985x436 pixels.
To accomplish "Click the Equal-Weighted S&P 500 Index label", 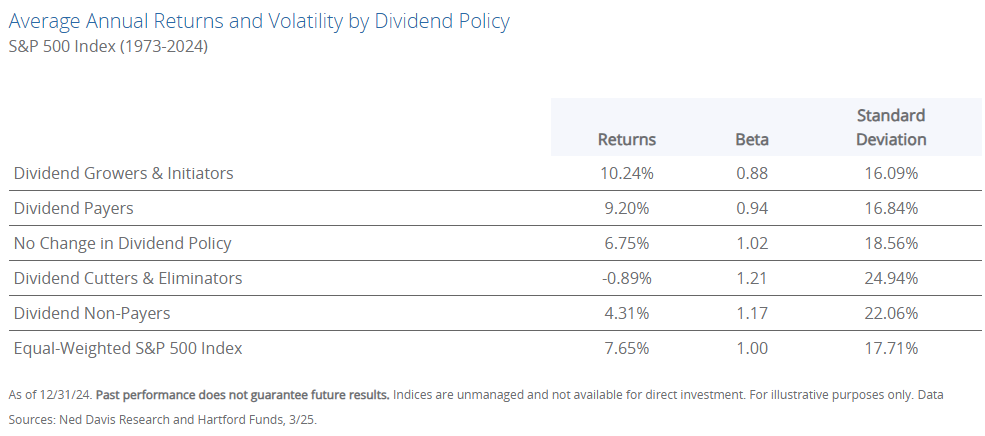I will click(x=128, y=348).
